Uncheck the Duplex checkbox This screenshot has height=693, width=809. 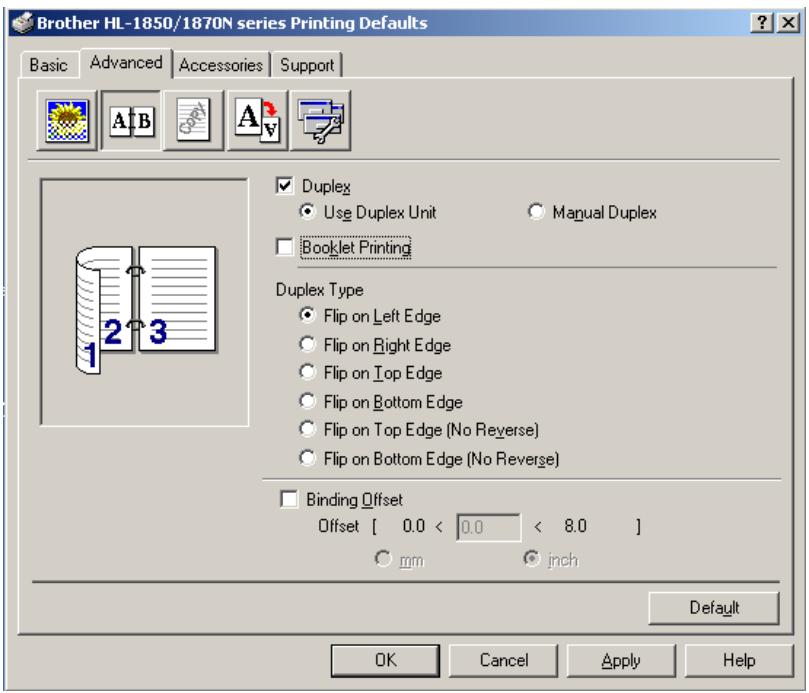285,186
